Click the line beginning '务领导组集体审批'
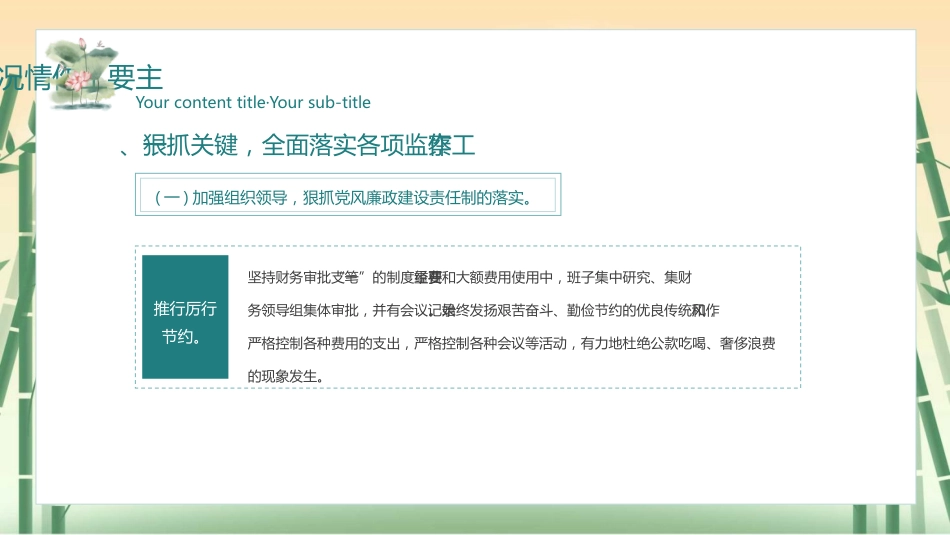This screenshot has width=950, height=535. click(483, 310)
